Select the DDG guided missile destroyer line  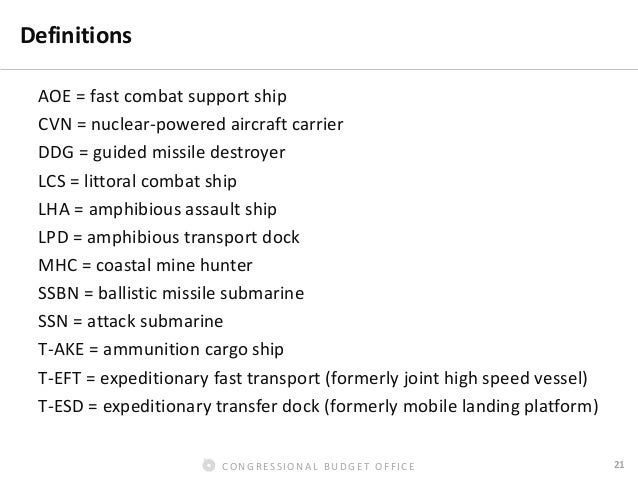pos(161,154)
